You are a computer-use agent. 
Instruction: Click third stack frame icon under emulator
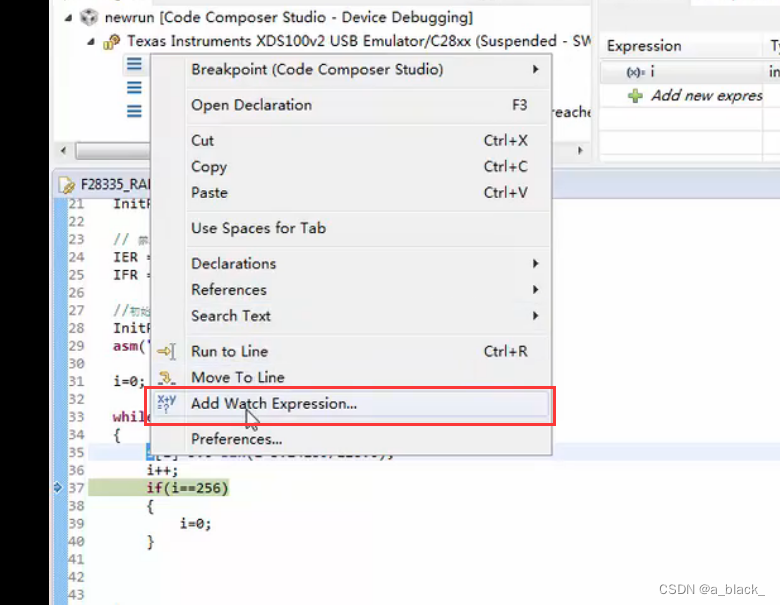click(134, 111)
